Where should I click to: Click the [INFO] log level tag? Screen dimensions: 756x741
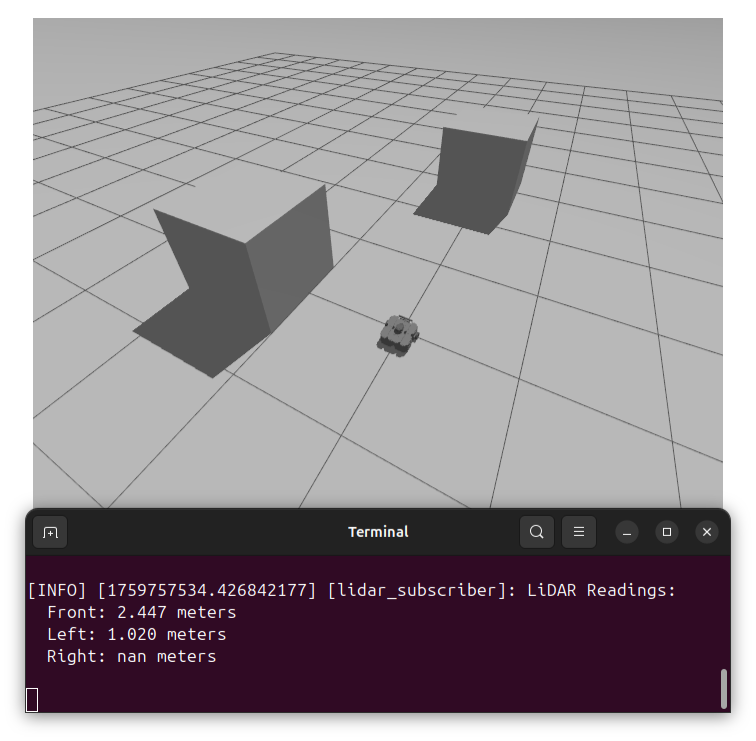[59, 590]
